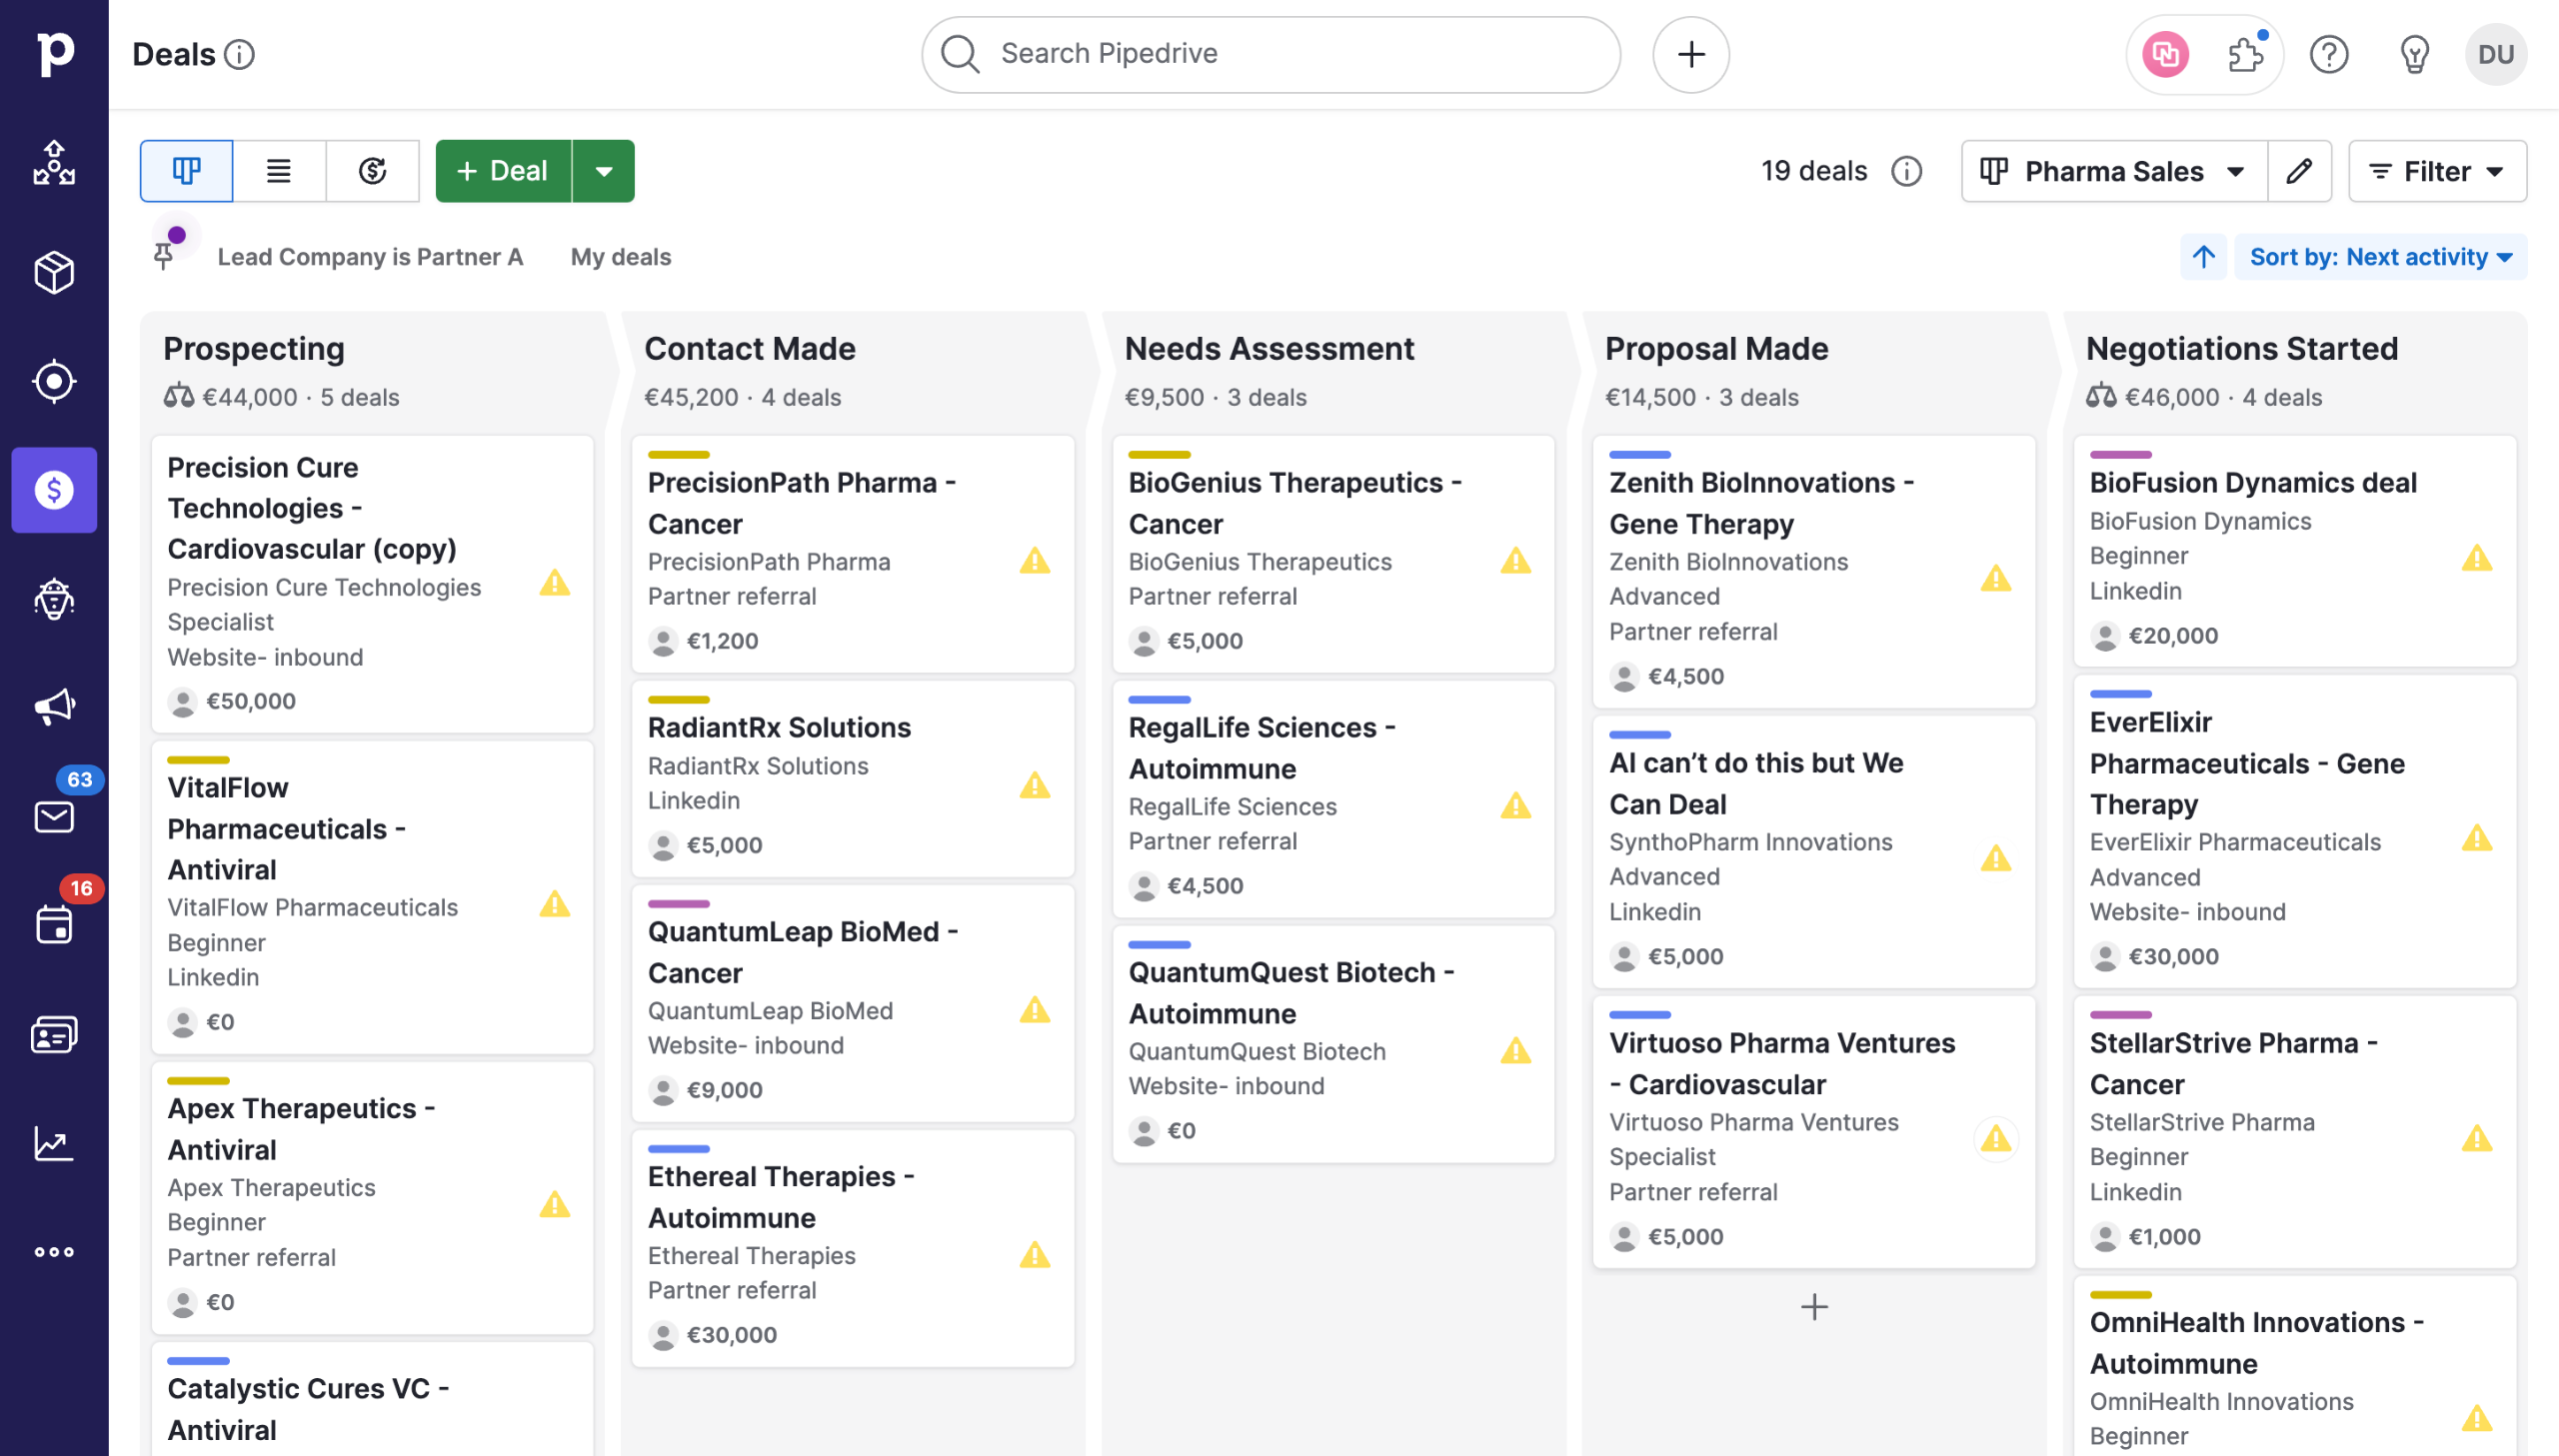Open the Filter dropdown
Image resolution: width=2559 pixels, height=1456 pixels.
coord(2436,171)
